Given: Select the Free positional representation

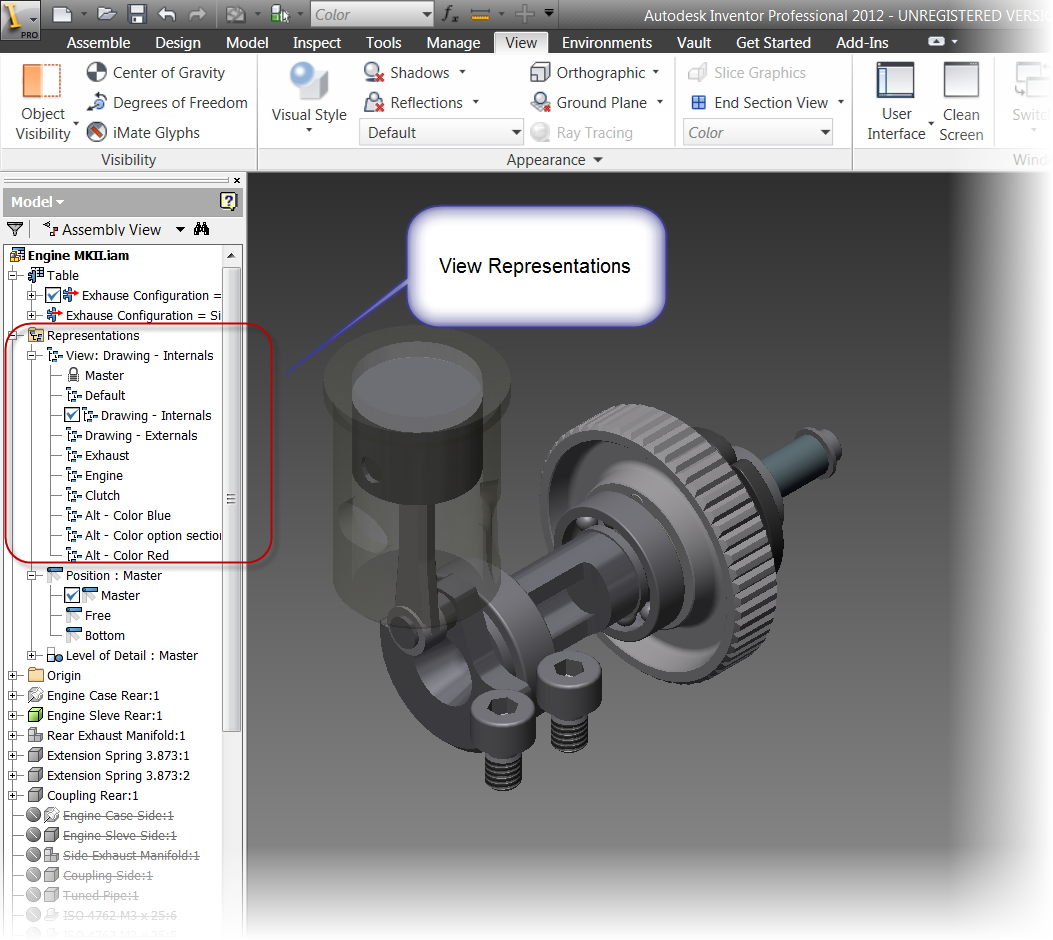Looking at the screenshot, I should click(x=97, y=616).
